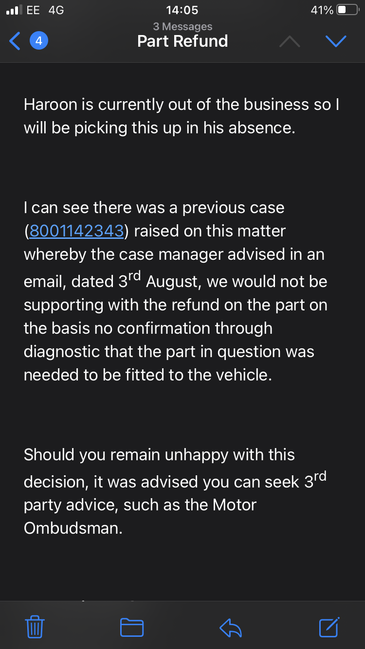
Task: Tap the unread count badge showing 4
Action: (39, 41)
